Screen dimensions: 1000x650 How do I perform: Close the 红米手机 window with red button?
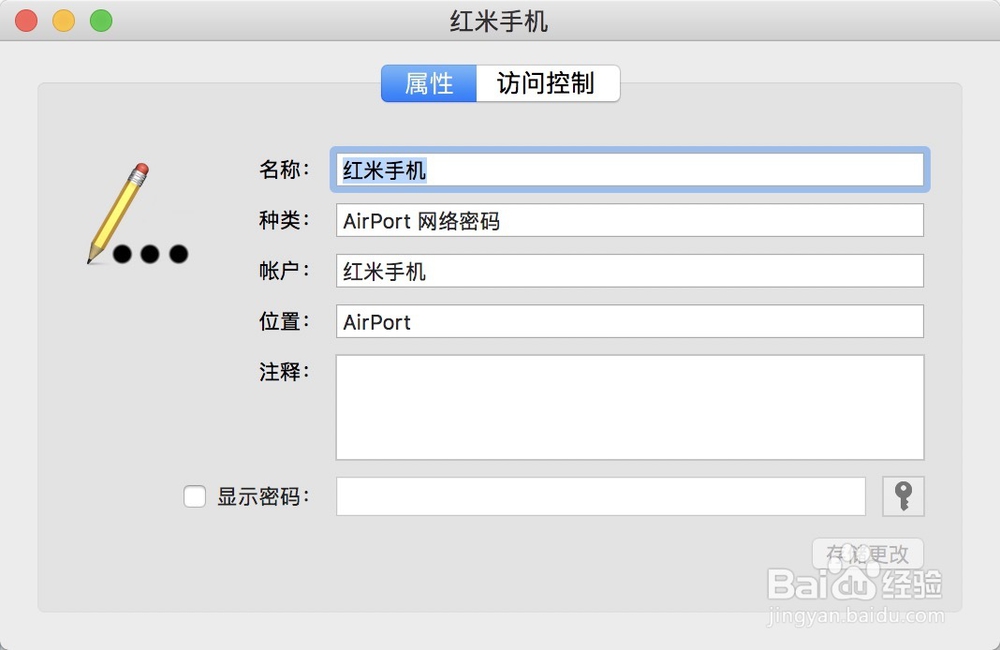pyautogui.click(x=27, y=21)
